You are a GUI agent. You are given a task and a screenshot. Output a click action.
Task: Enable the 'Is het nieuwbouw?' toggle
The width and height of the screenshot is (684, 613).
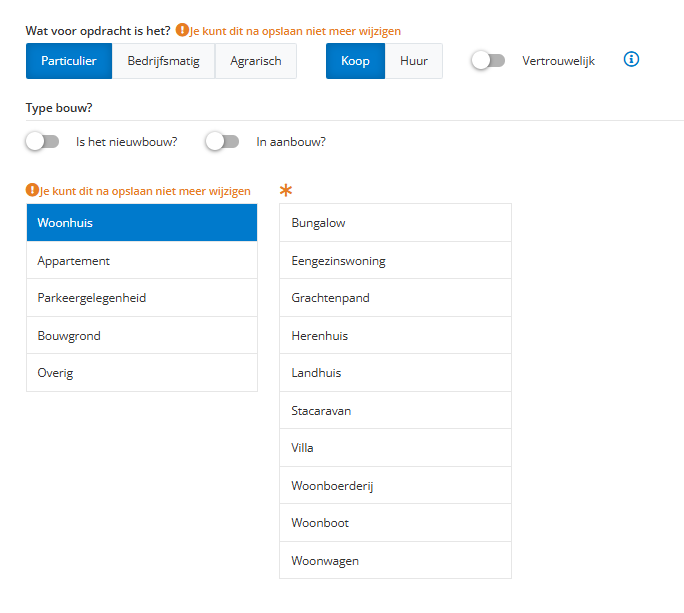tap(42, 142)
